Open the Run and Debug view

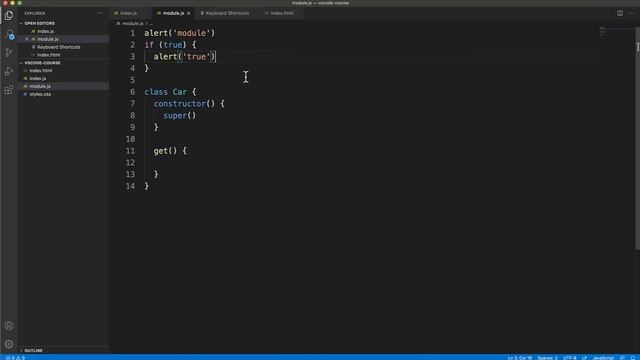pyautogui.click(x=9, y=71)
